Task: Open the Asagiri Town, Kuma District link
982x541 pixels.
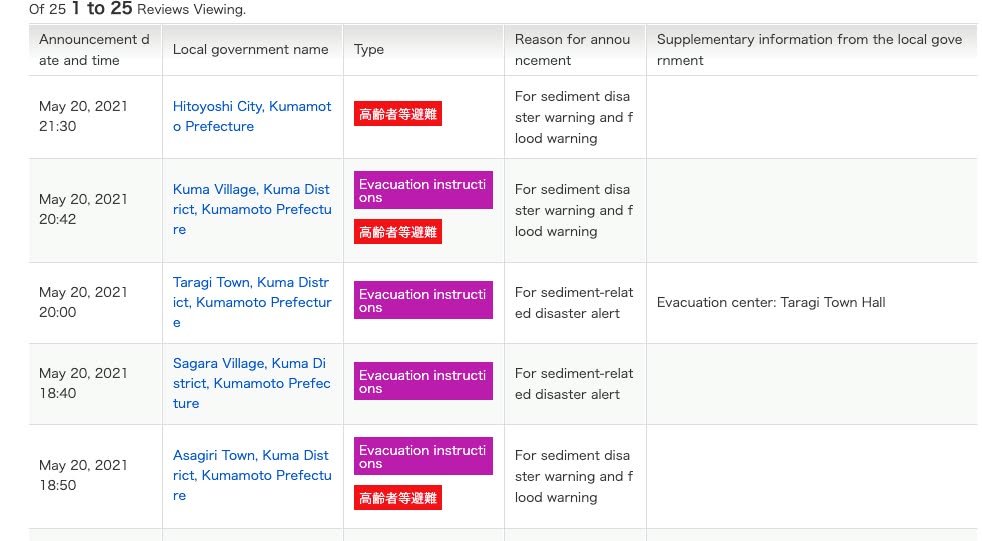Action: tap(251, 475)
